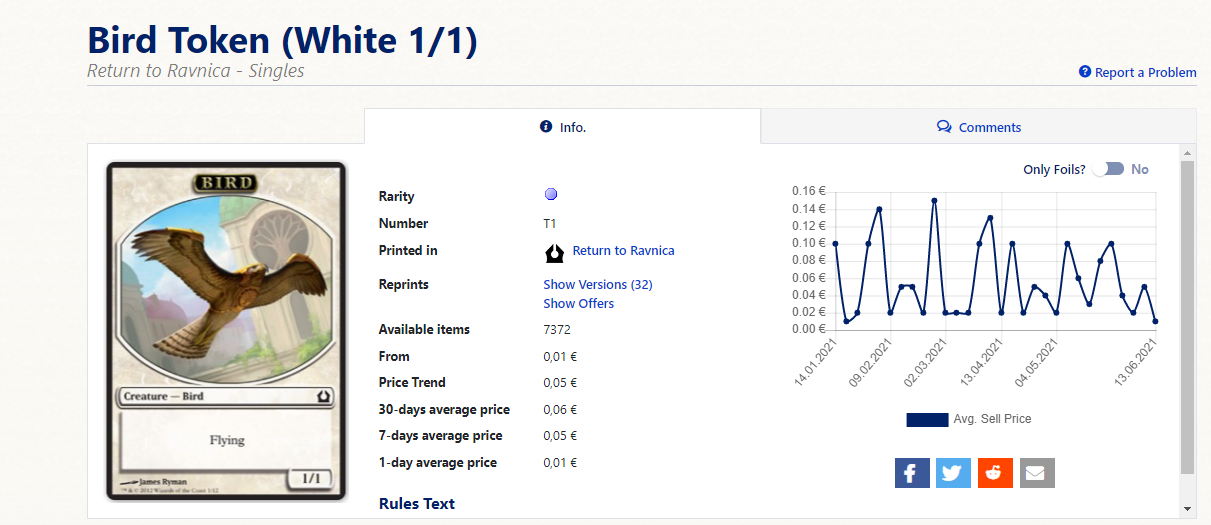
Task: Click the token rarity symbol circle
Action: coord(551,195)
